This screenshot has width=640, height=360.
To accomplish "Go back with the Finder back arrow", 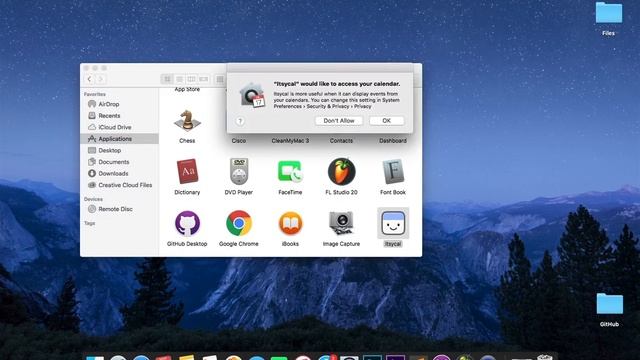I will (89, 79).
